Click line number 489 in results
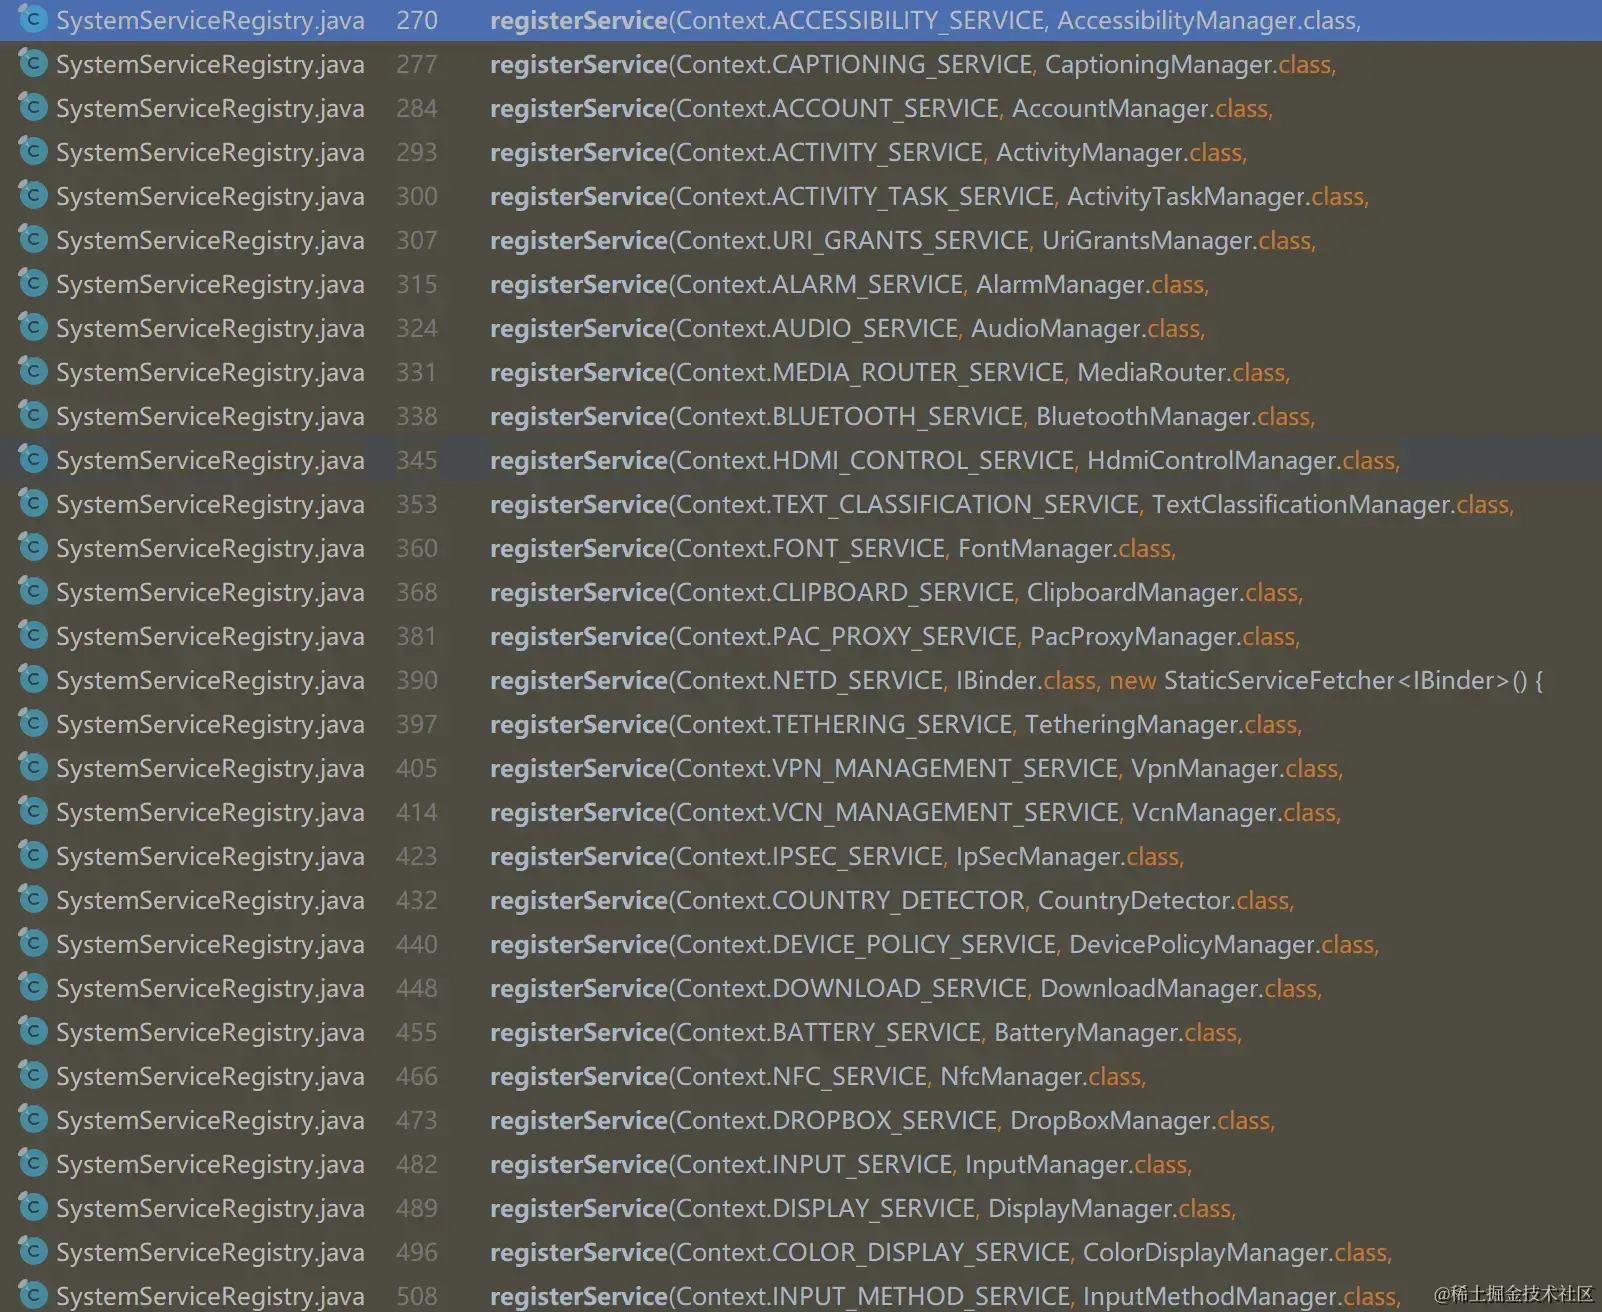1602x1312 pixels. coord(417,1208)
